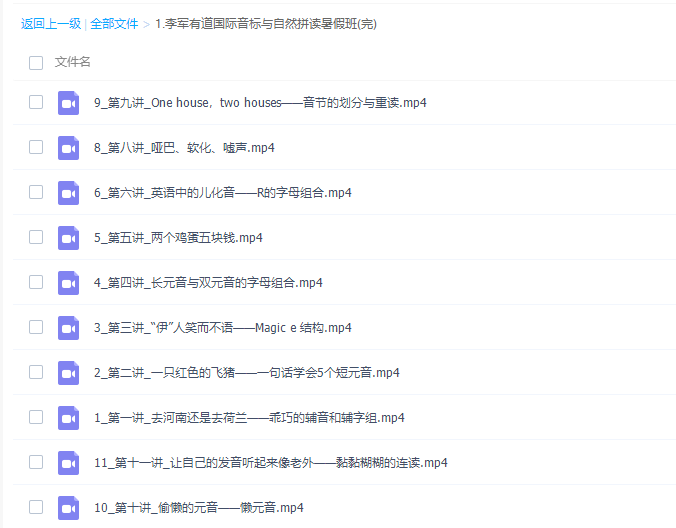This screenshot has height=528, width=676.
Task: Open 全部文件 breadcrumb link
Action: (x=114, y=23)
